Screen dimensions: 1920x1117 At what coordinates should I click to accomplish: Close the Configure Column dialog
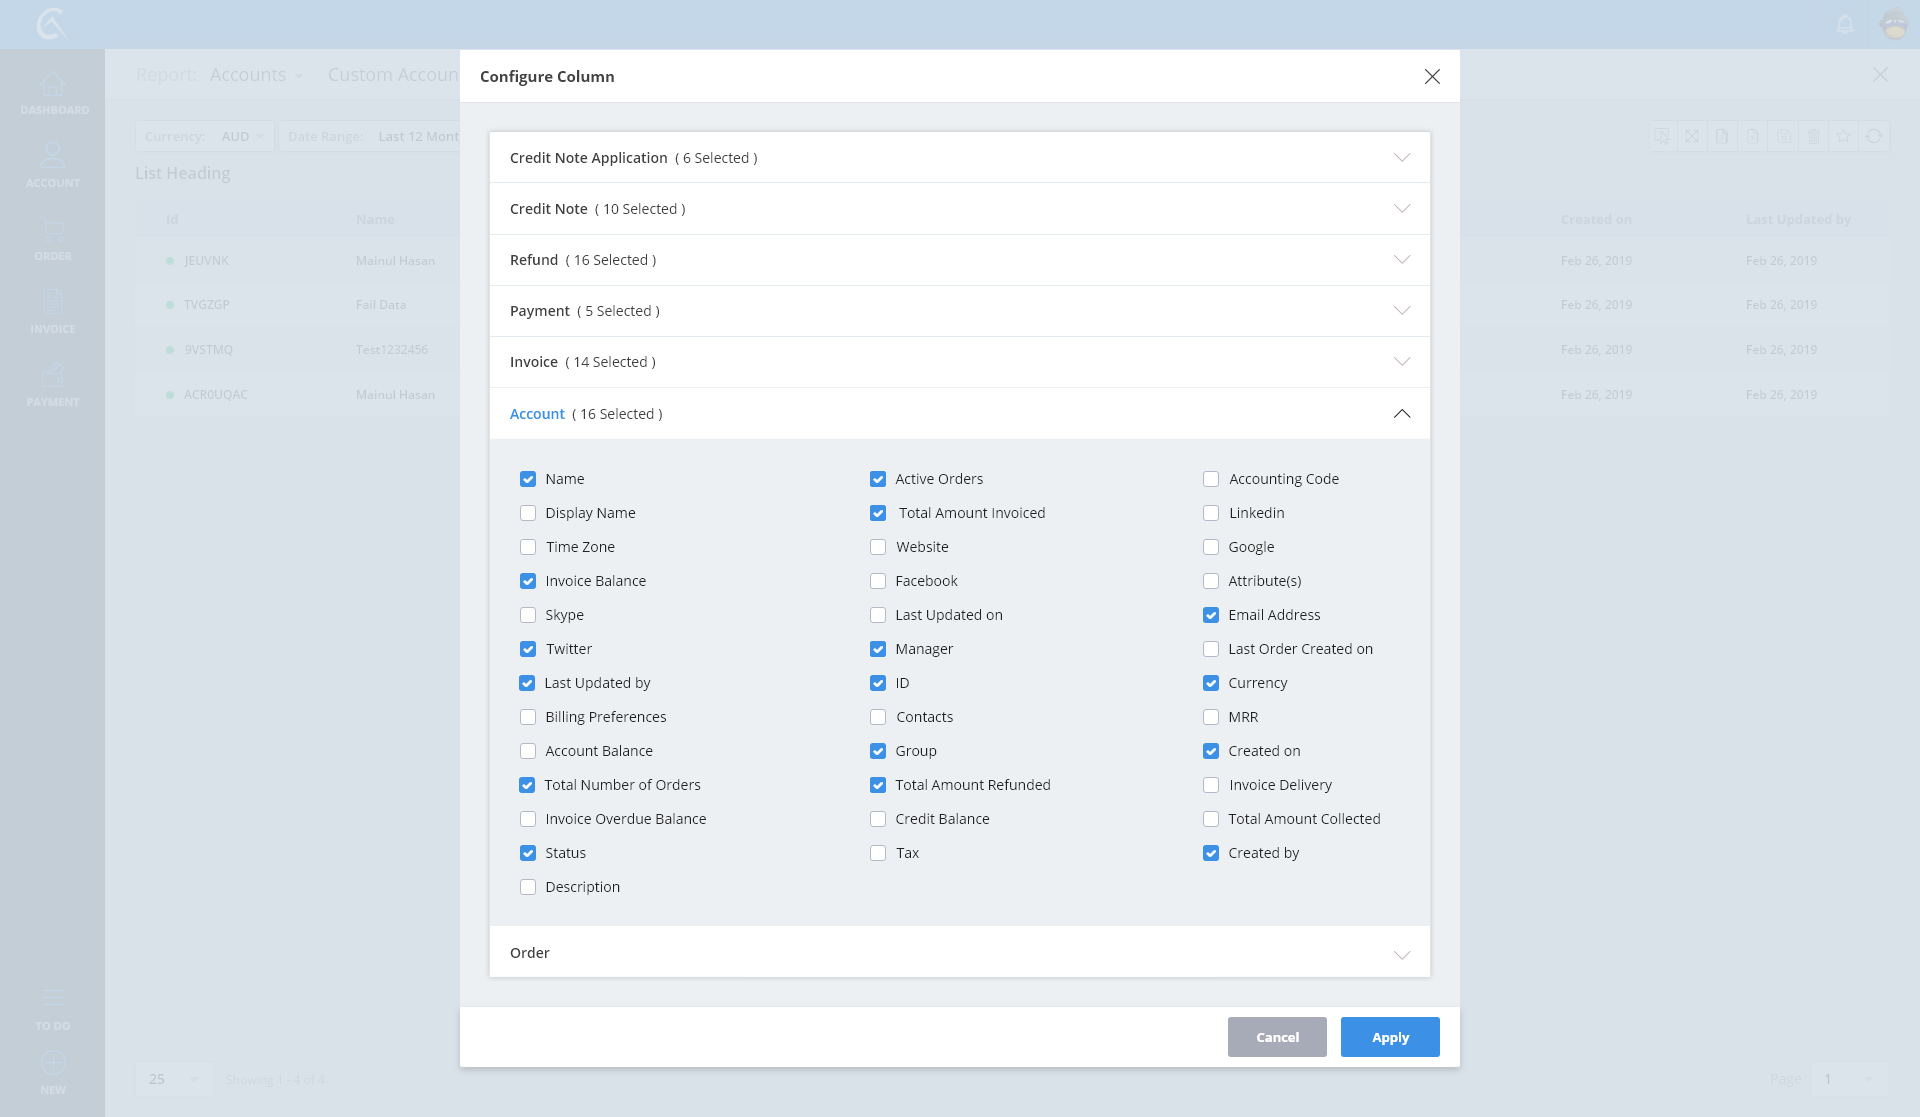[1432, 77]
